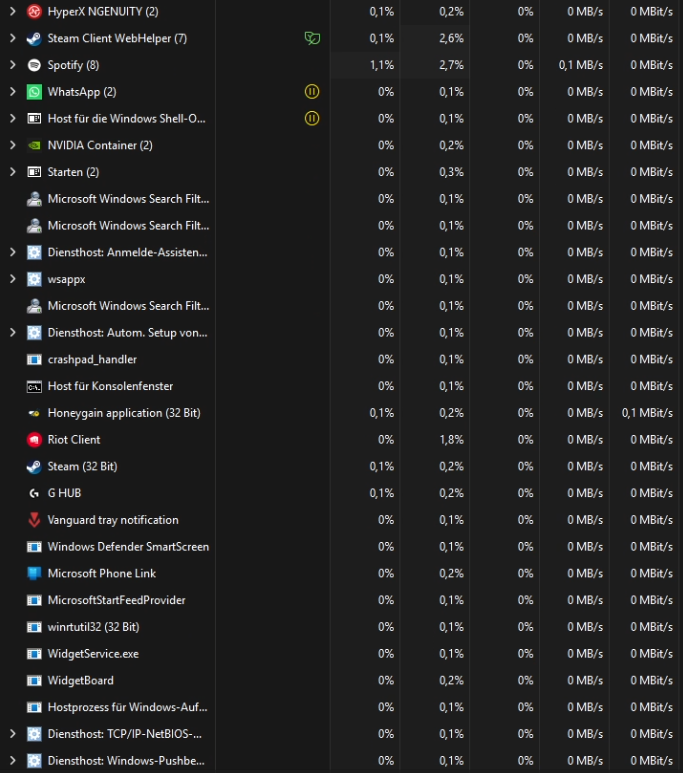
Task: Click the Riot Client red icon
Action: (x=34, y=440)
